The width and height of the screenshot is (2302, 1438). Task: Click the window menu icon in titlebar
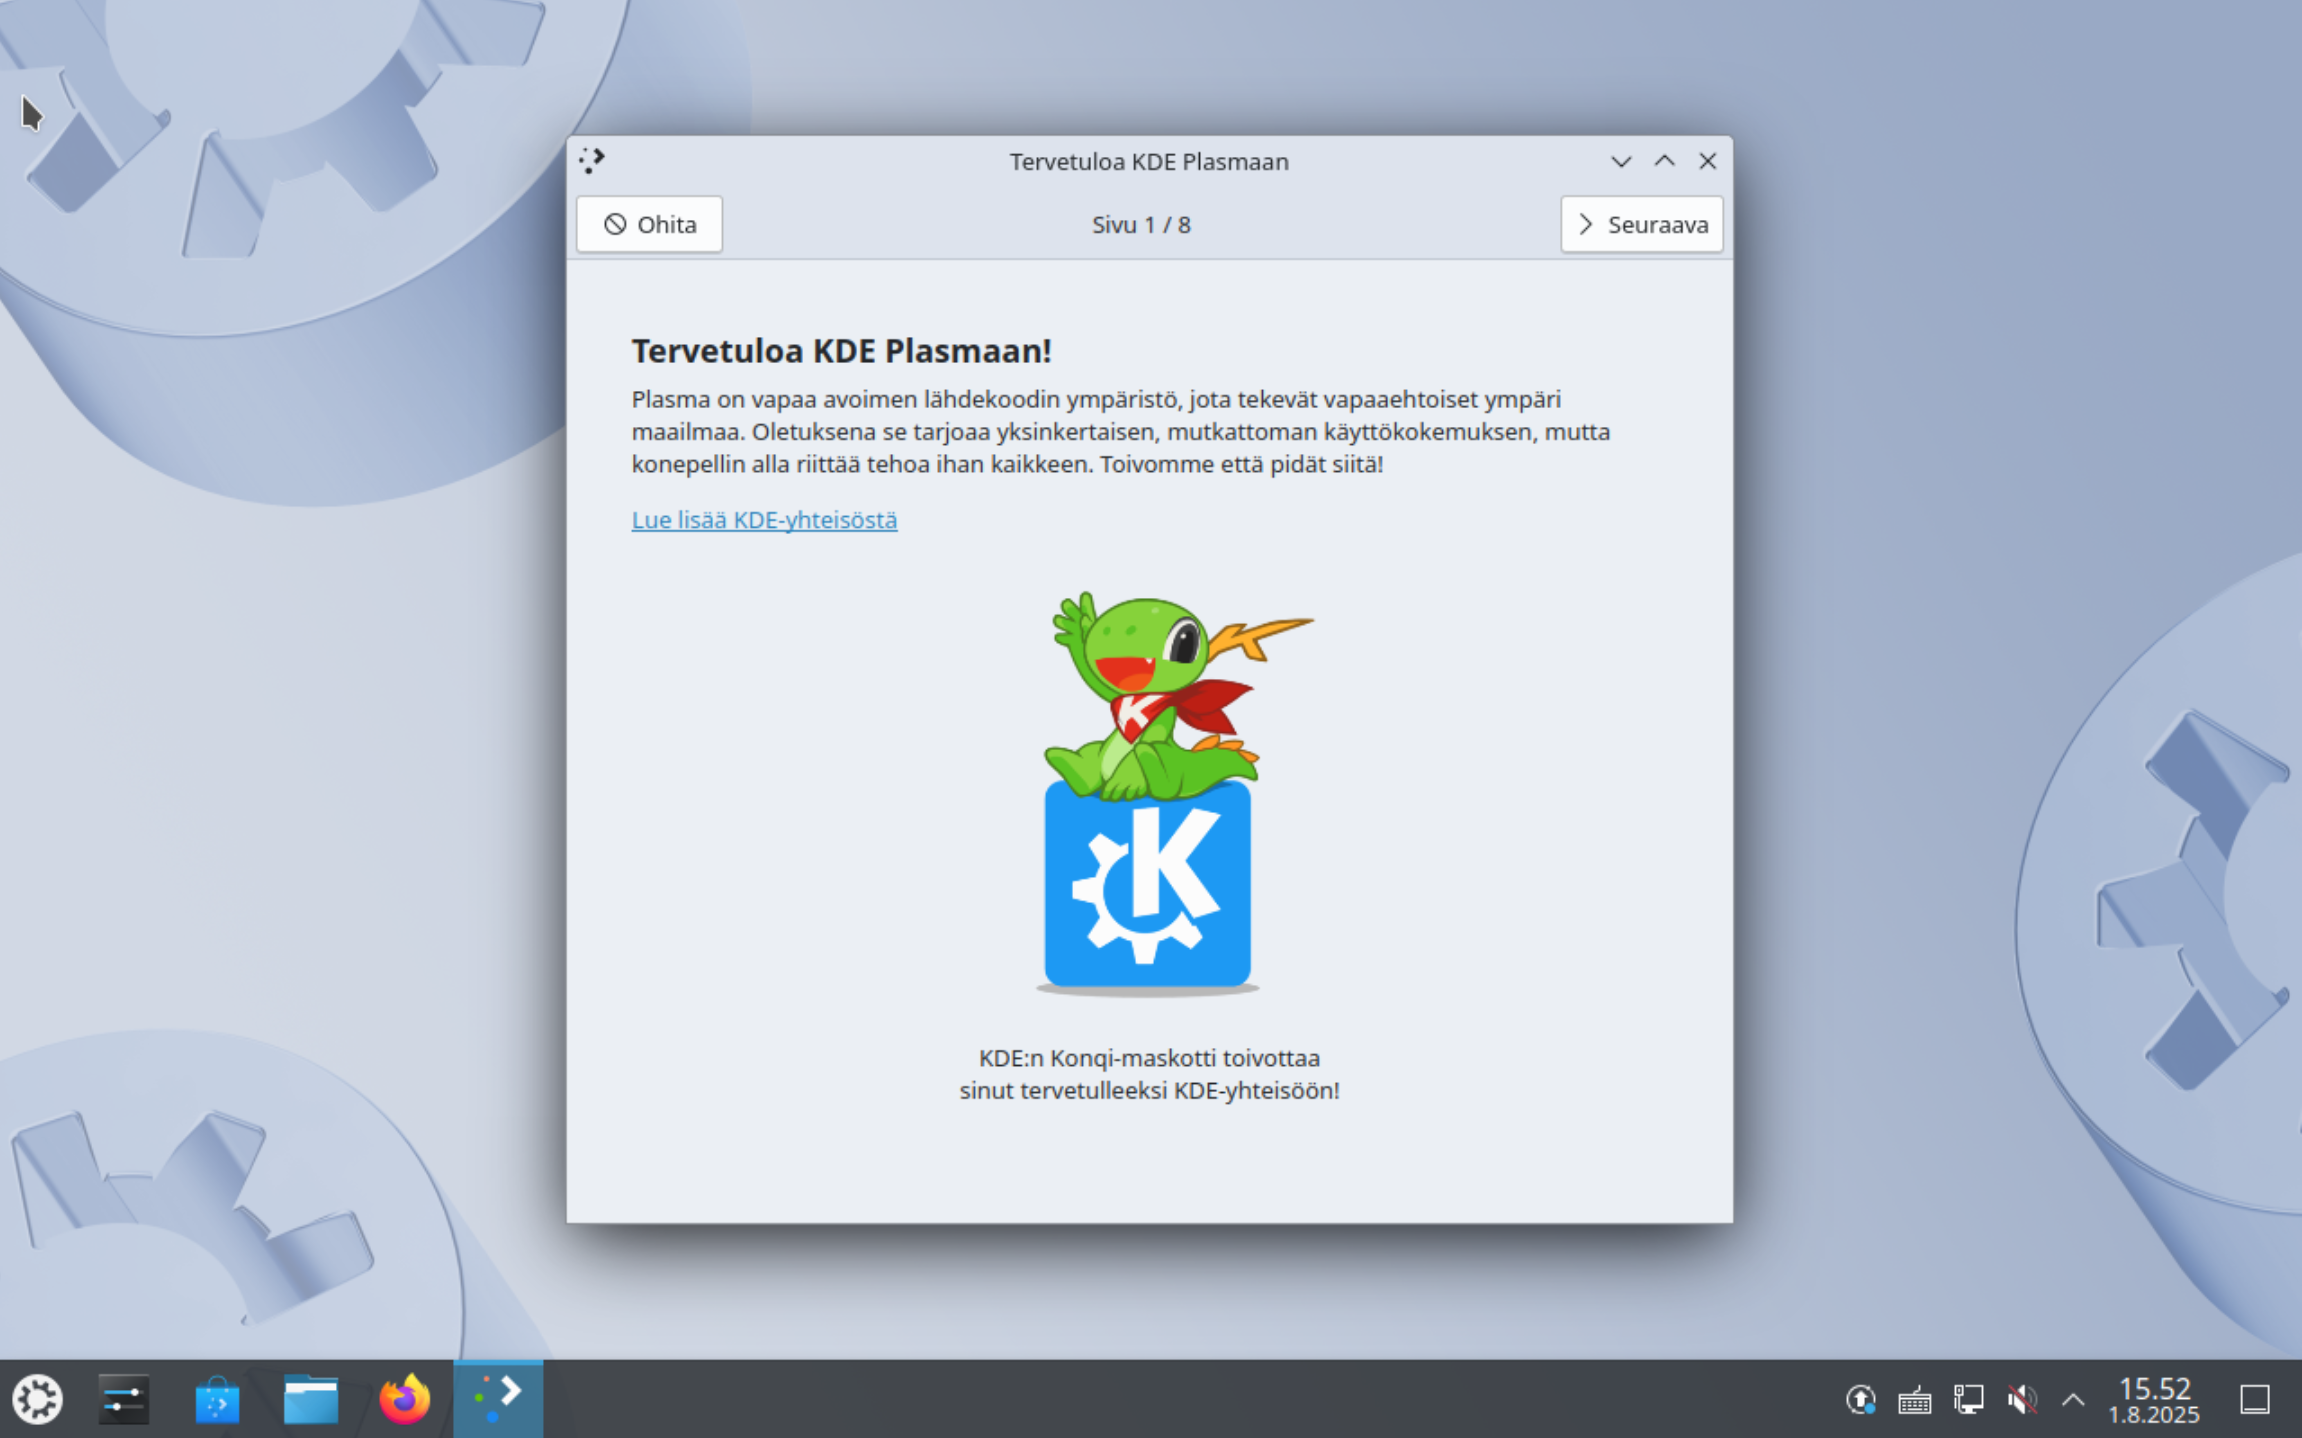(591, 160)
